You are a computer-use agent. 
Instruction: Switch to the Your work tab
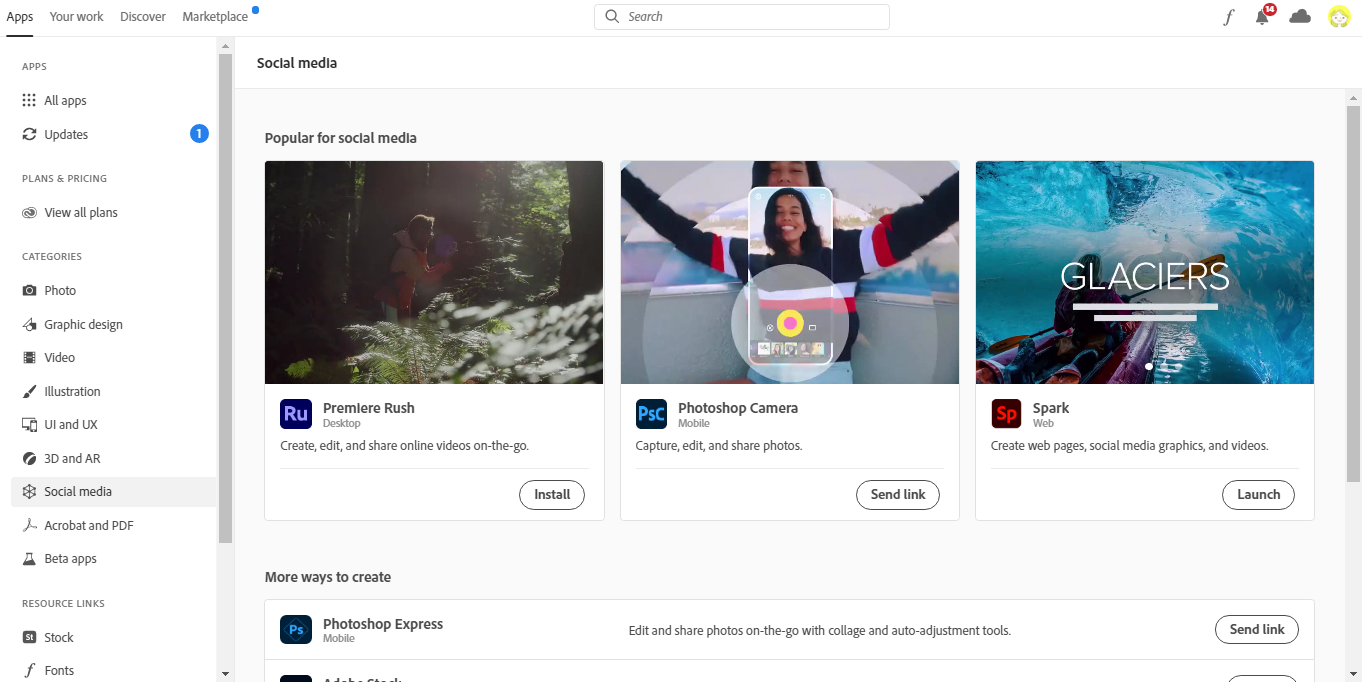tap(77, 17)
